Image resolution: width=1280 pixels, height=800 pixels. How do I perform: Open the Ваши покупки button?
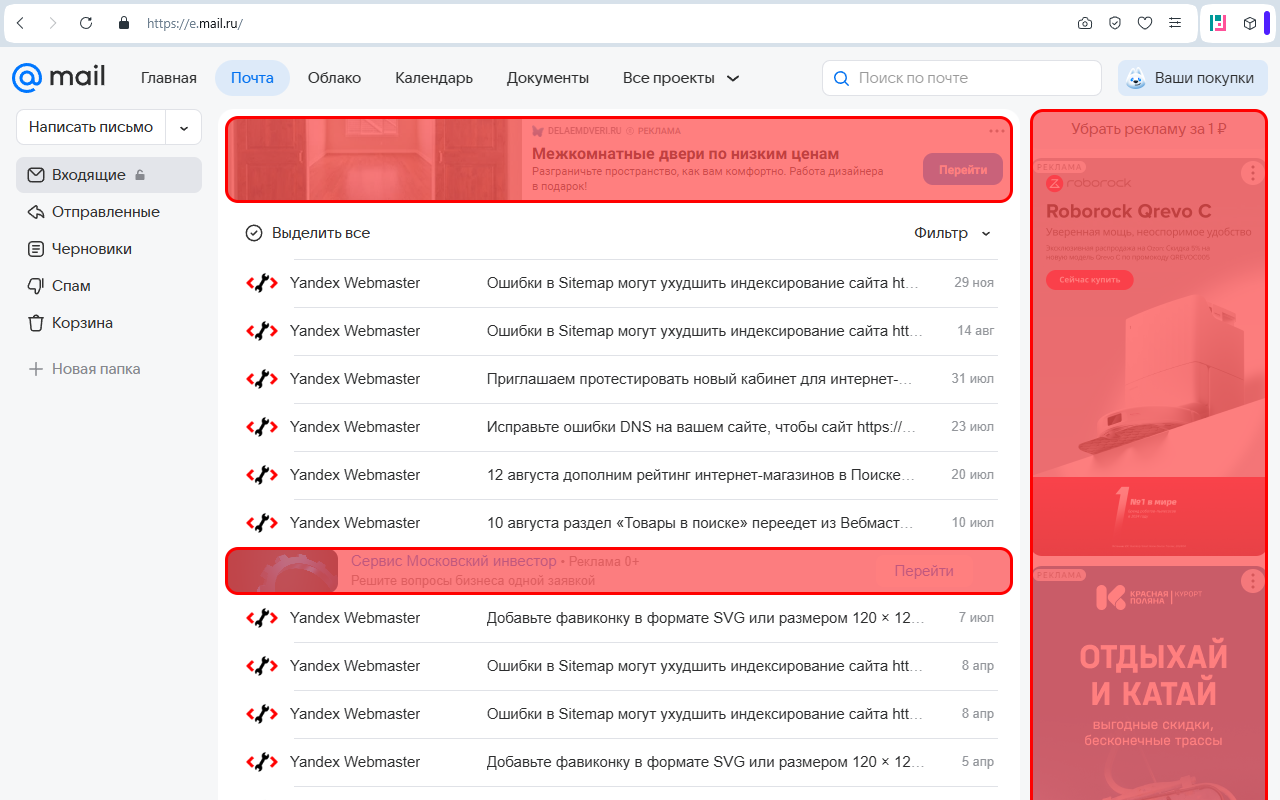pyautogui.click(x=1192, y=78)
